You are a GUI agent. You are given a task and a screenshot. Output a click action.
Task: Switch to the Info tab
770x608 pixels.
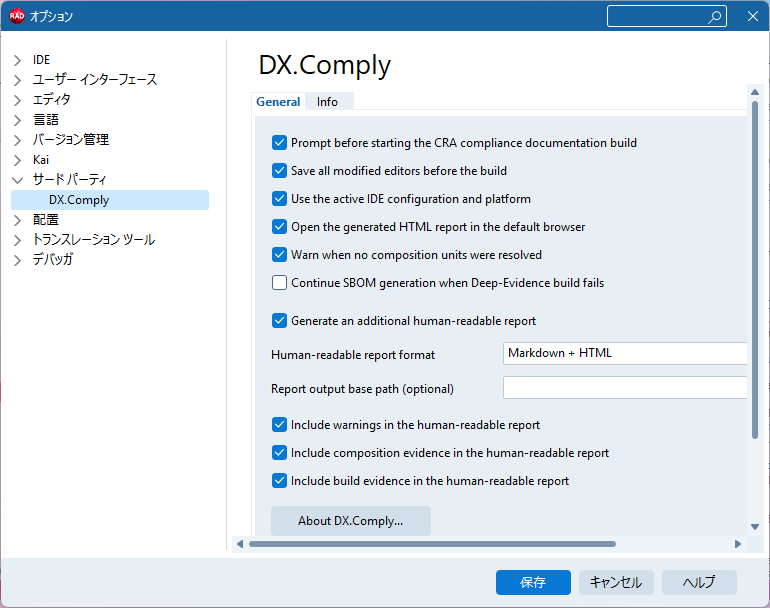coord(328,102)
